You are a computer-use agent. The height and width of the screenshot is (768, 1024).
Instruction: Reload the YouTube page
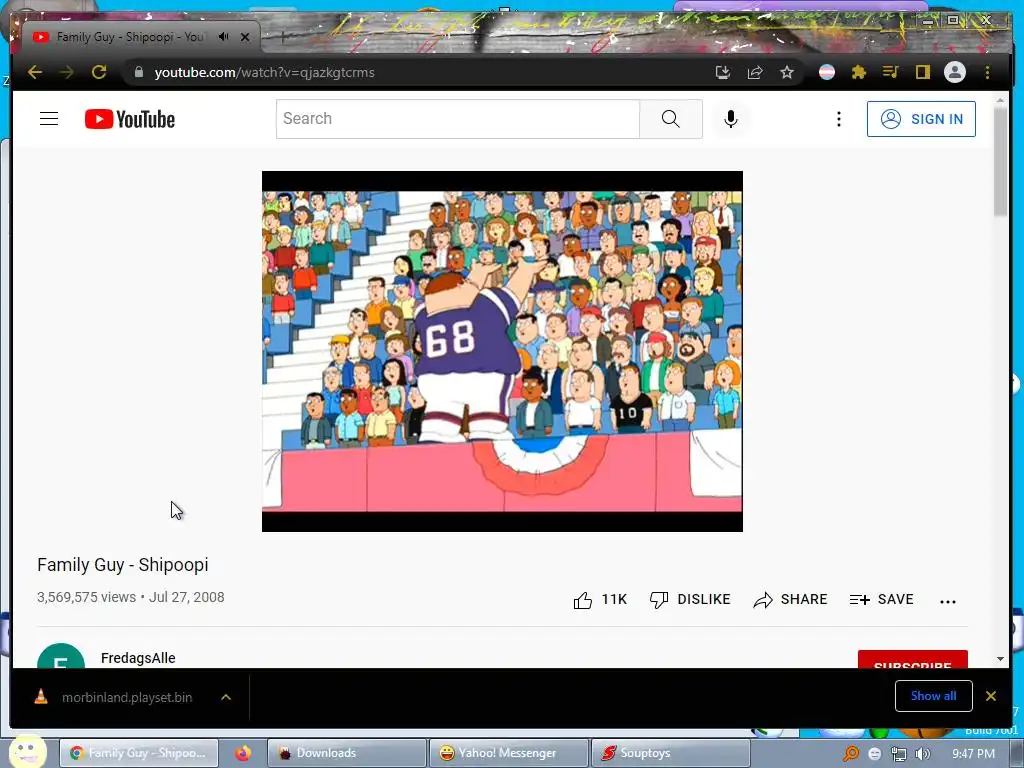[x=99, y=72]
